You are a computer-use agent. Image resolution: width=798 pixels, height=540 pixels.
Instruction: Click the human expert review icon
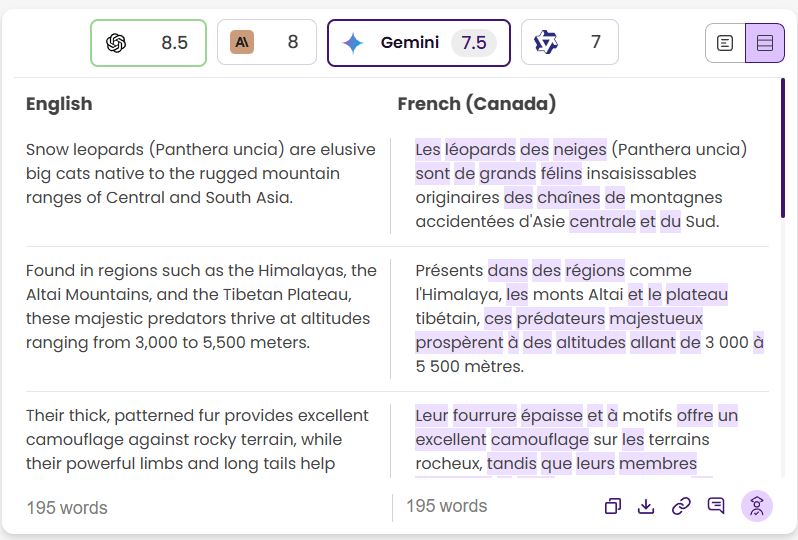tap(757, 506)
